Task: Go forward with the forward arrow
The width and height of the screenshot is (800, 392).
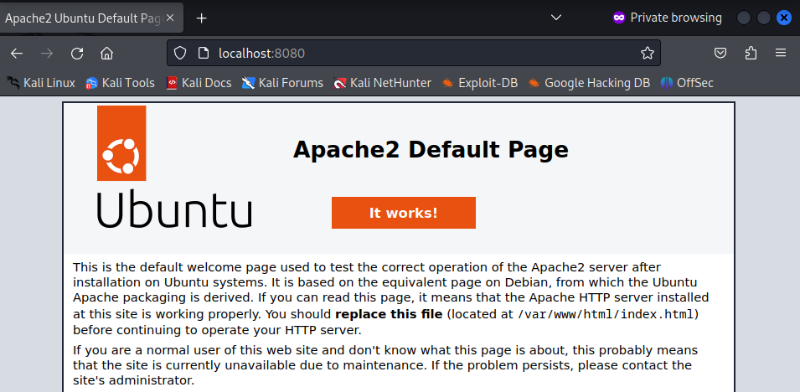Action: pos(47,53)
